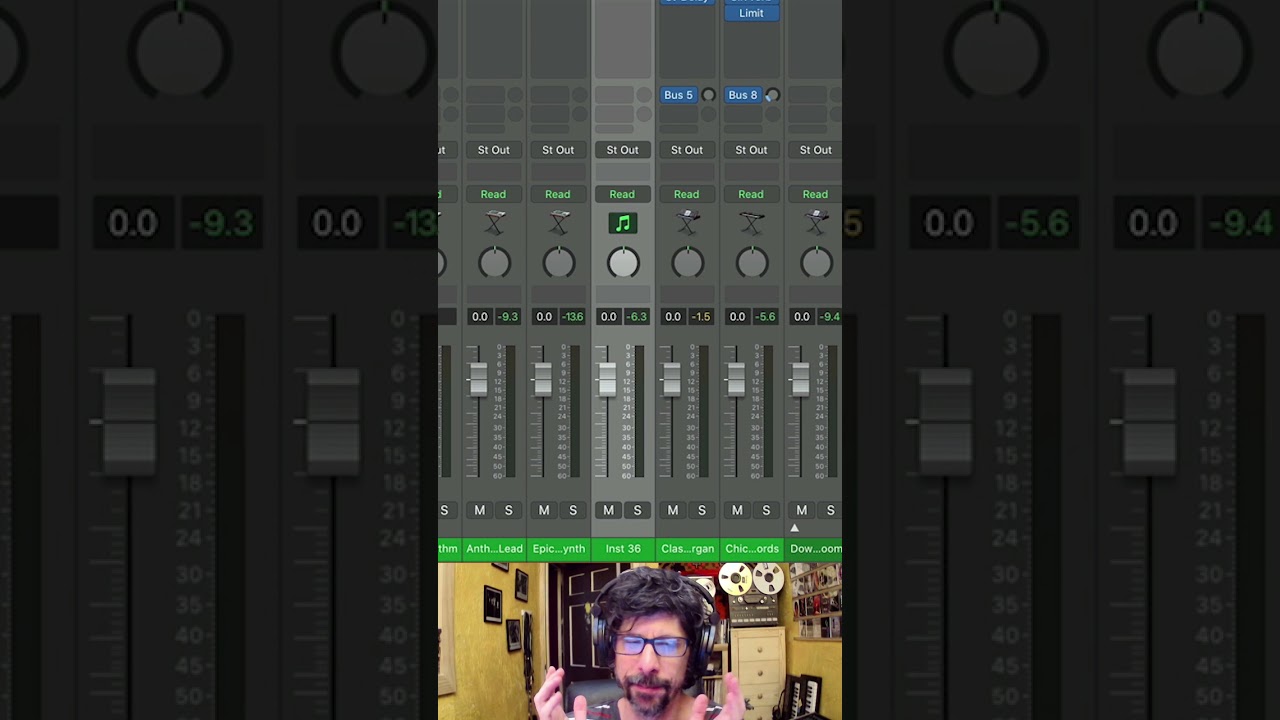The height and width of the screenshot is (720, 1280).
Task: Mute the Chic...ords channel
Action: tap(737, 510)
